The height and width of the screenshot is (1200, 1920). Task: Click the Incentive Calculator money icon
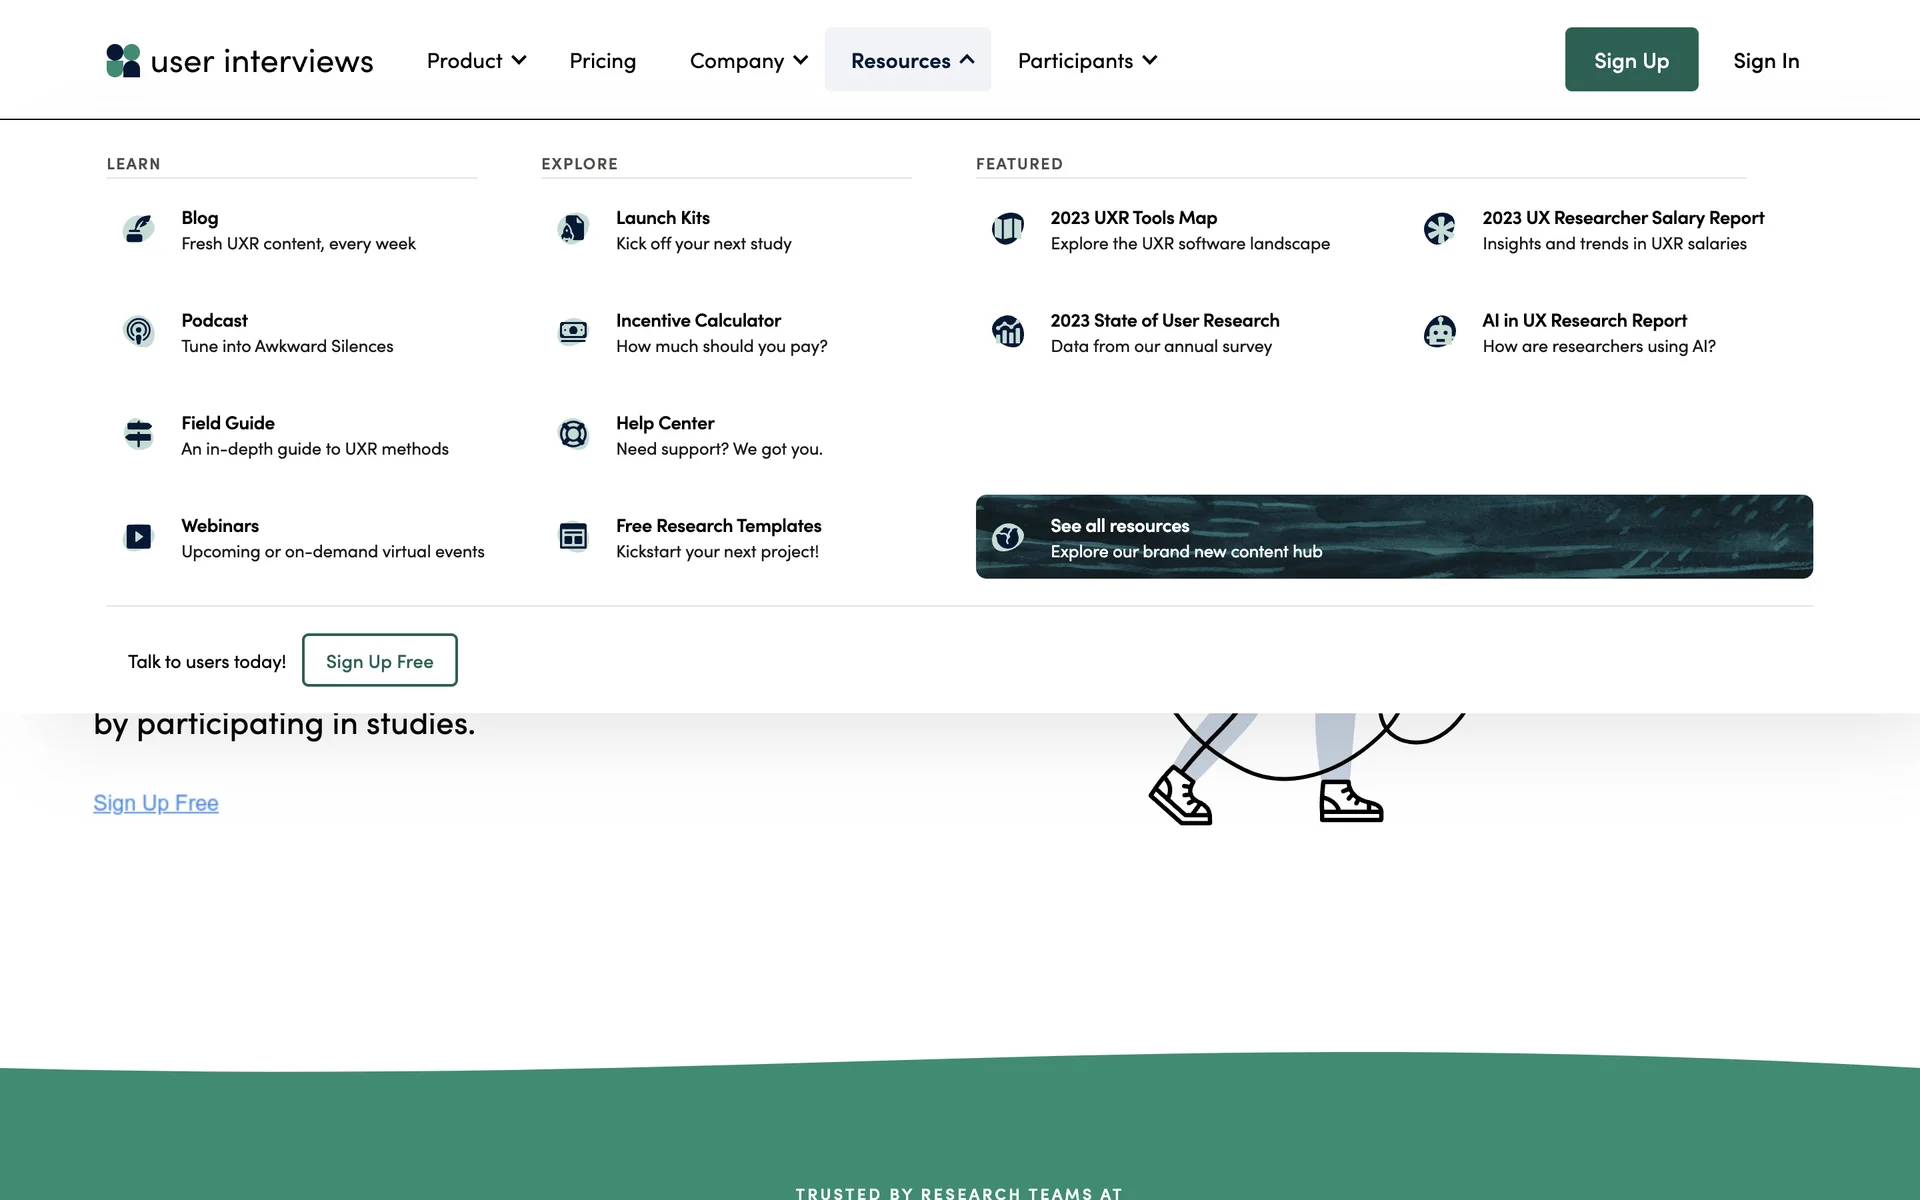pos(573,331)
